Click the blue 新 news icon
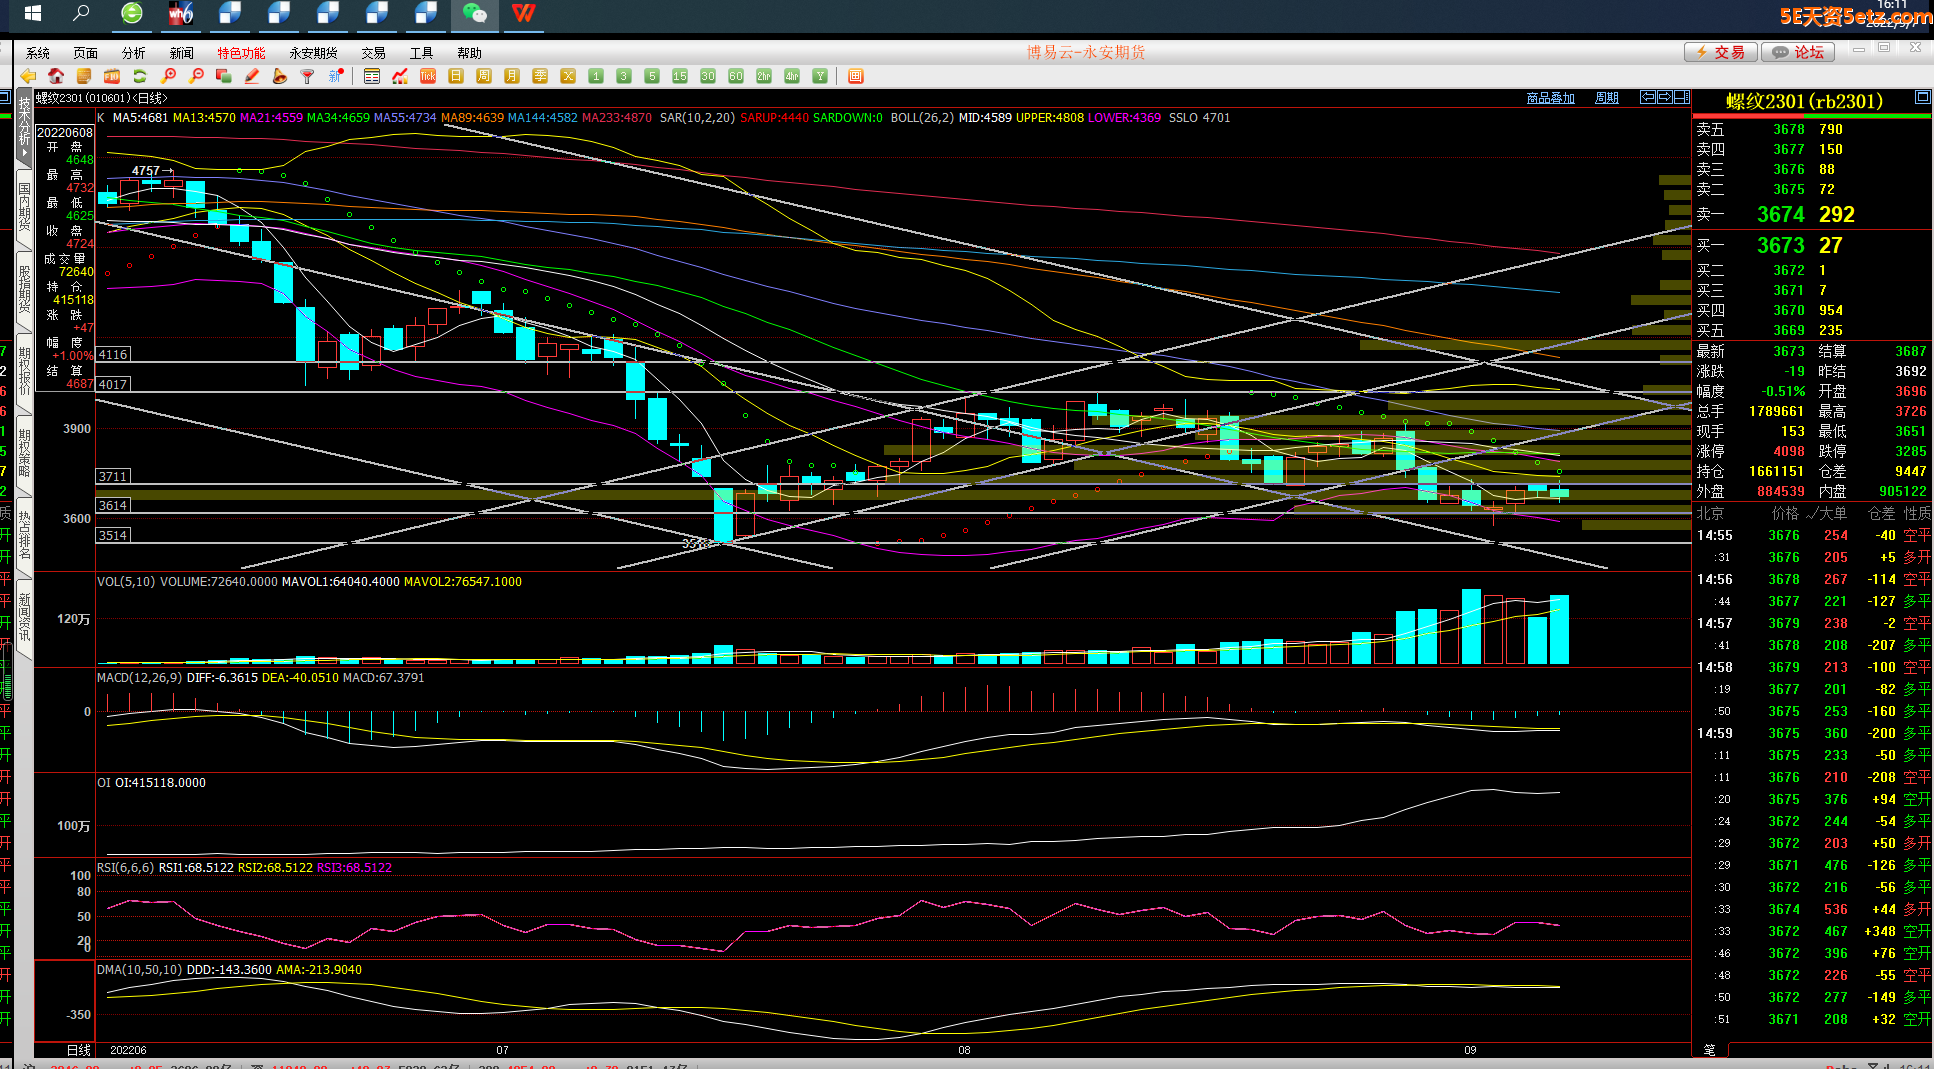Image resolution: width=1934 pixels, height=1069 pixels. (336, 76)
